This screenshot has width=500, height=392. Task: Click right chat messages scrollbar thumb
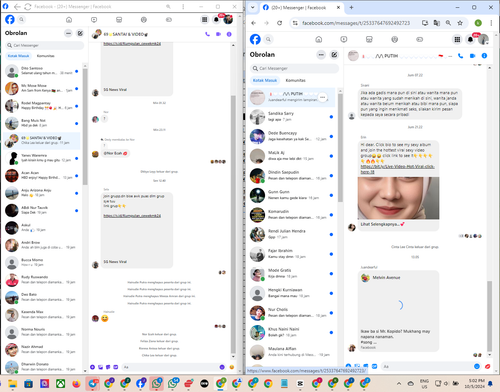489,315
